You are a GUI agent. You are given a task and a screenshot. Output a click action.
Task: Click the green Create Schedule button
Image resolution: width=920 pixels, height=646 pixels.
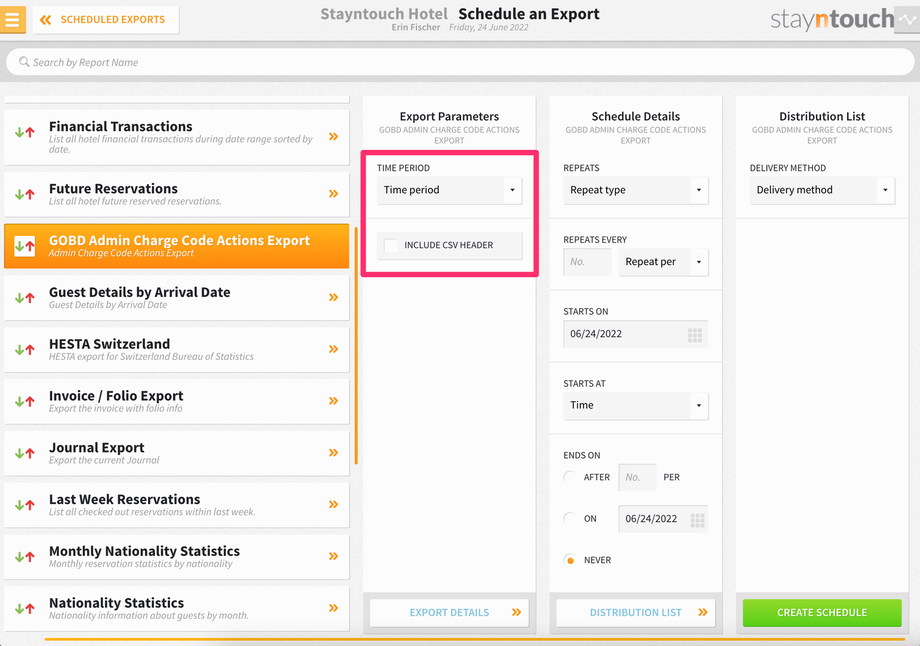click(822, 613)
